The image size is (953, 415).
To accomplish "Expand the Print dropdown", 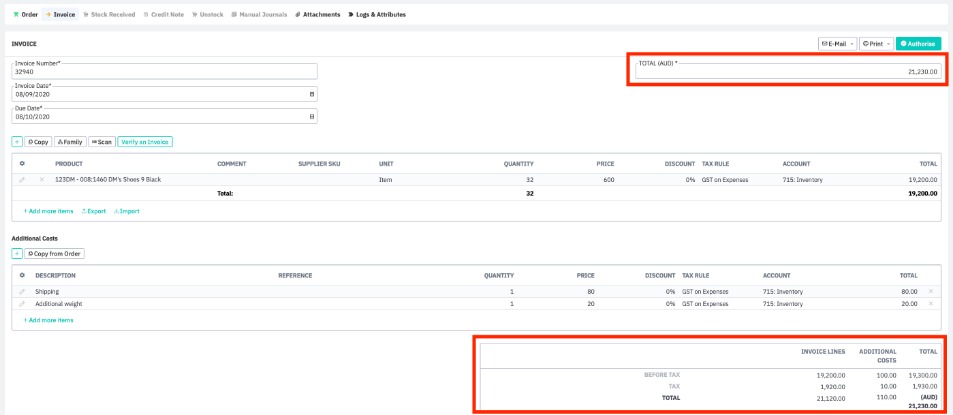I will pos(875,44).
